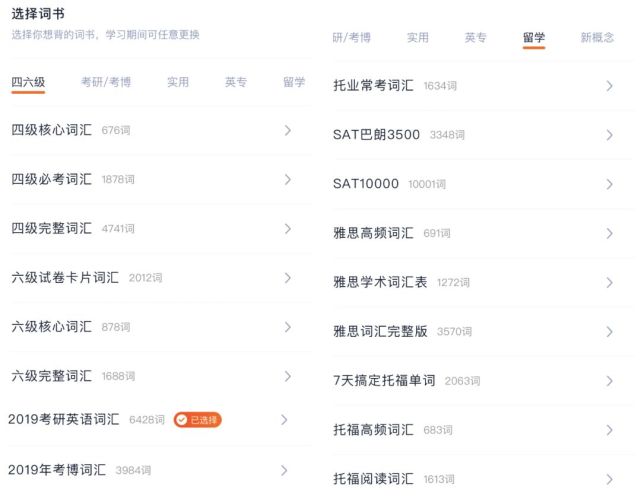Screen dimensions: 641x499
Task: Select the 新概念 tab
Action: click(598, 38)
